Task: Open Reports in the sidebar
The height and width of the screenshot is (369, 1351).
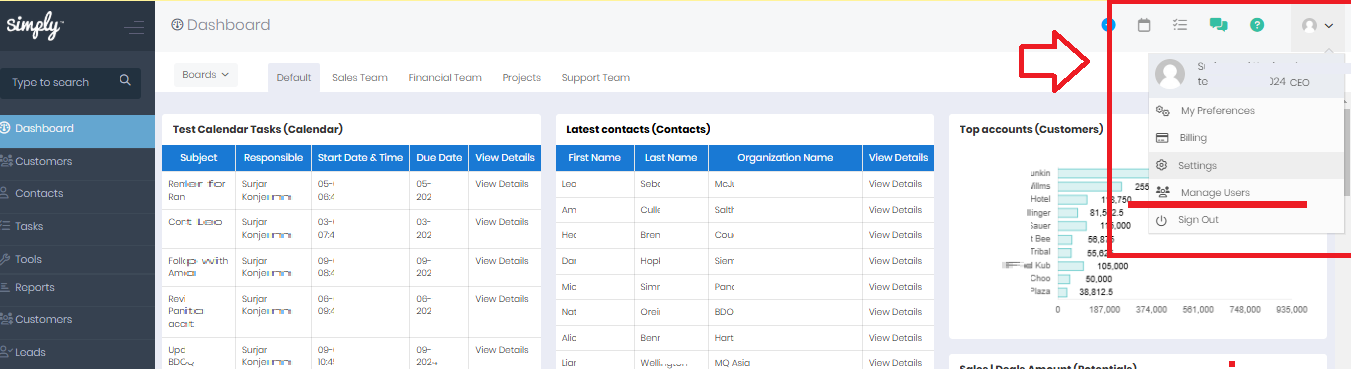Action: (x=34, y=287)
